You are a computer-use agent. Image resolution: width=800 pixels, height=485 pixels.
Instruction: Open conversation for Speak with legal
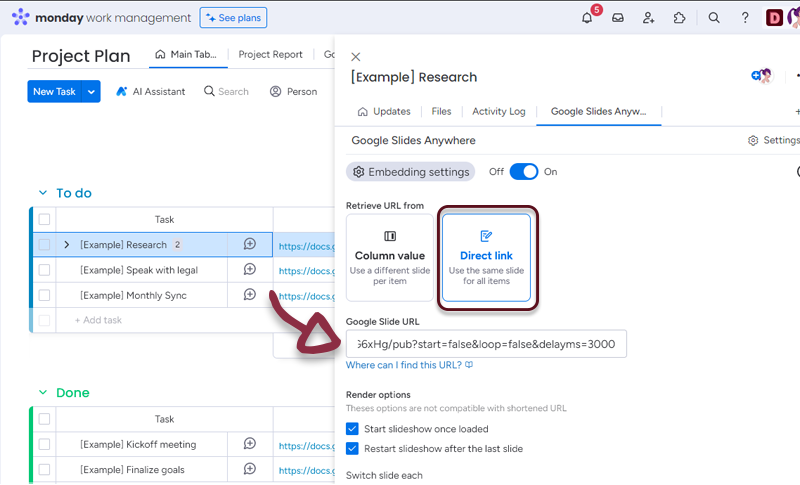(x=250, y=270)
